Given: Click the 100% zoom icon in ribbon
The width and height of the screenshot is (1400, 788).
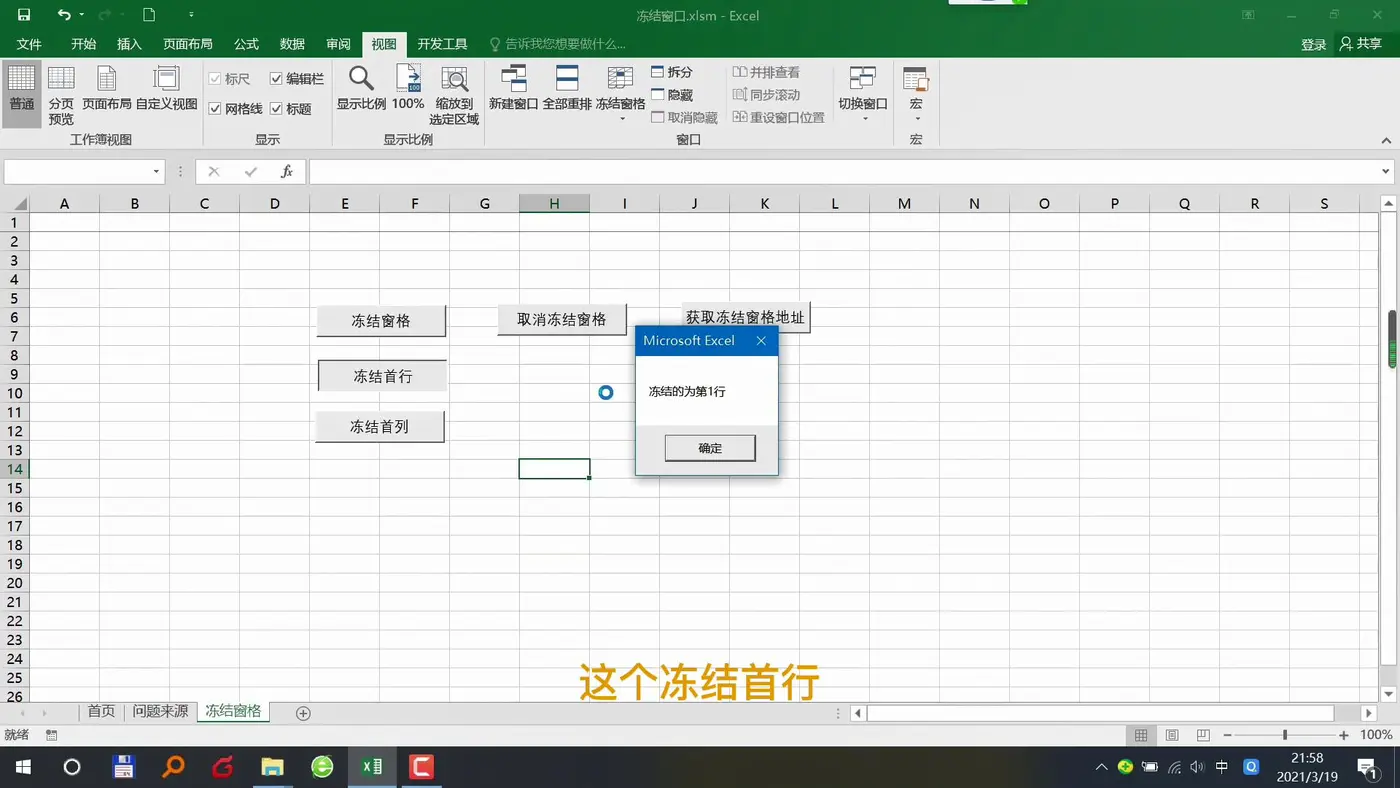Looking at the screenshot, I should tap(408, 89).
